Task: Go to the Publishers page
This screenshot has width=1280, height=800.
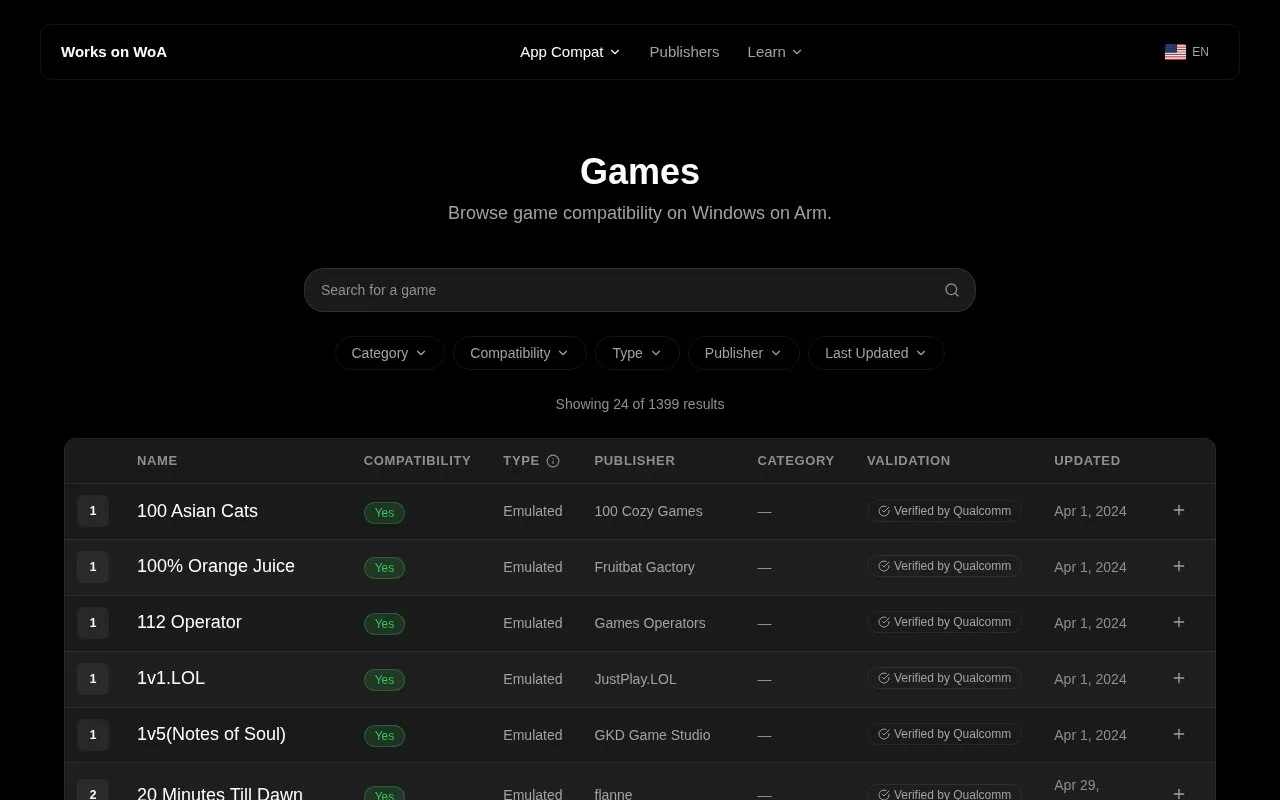Action: [684, 52]
